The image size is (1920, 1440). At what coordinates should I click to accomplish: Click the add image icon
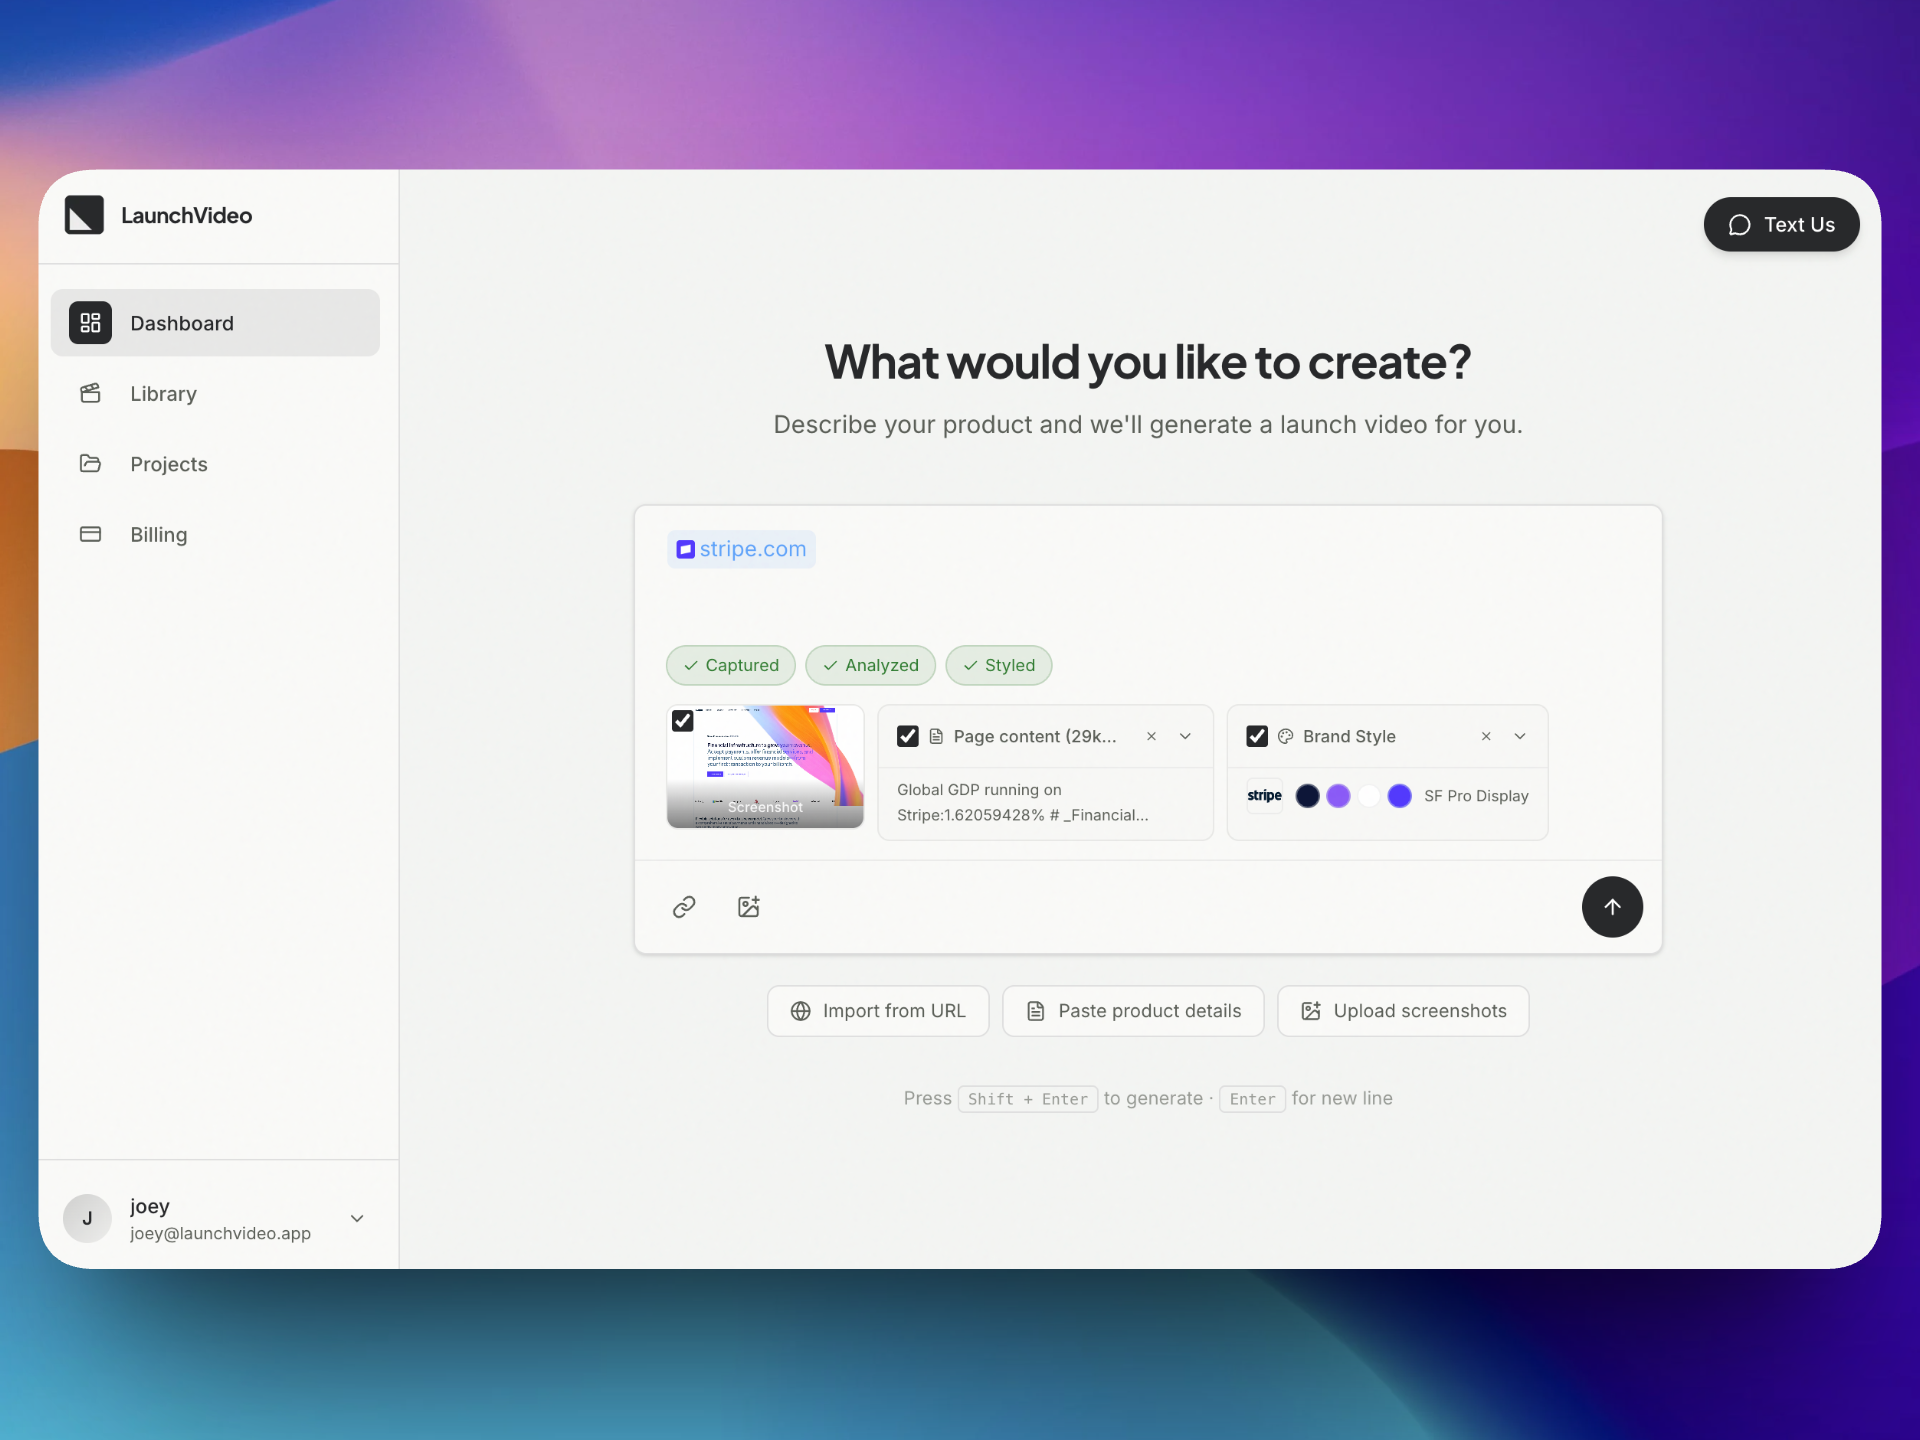pos(748,907)
